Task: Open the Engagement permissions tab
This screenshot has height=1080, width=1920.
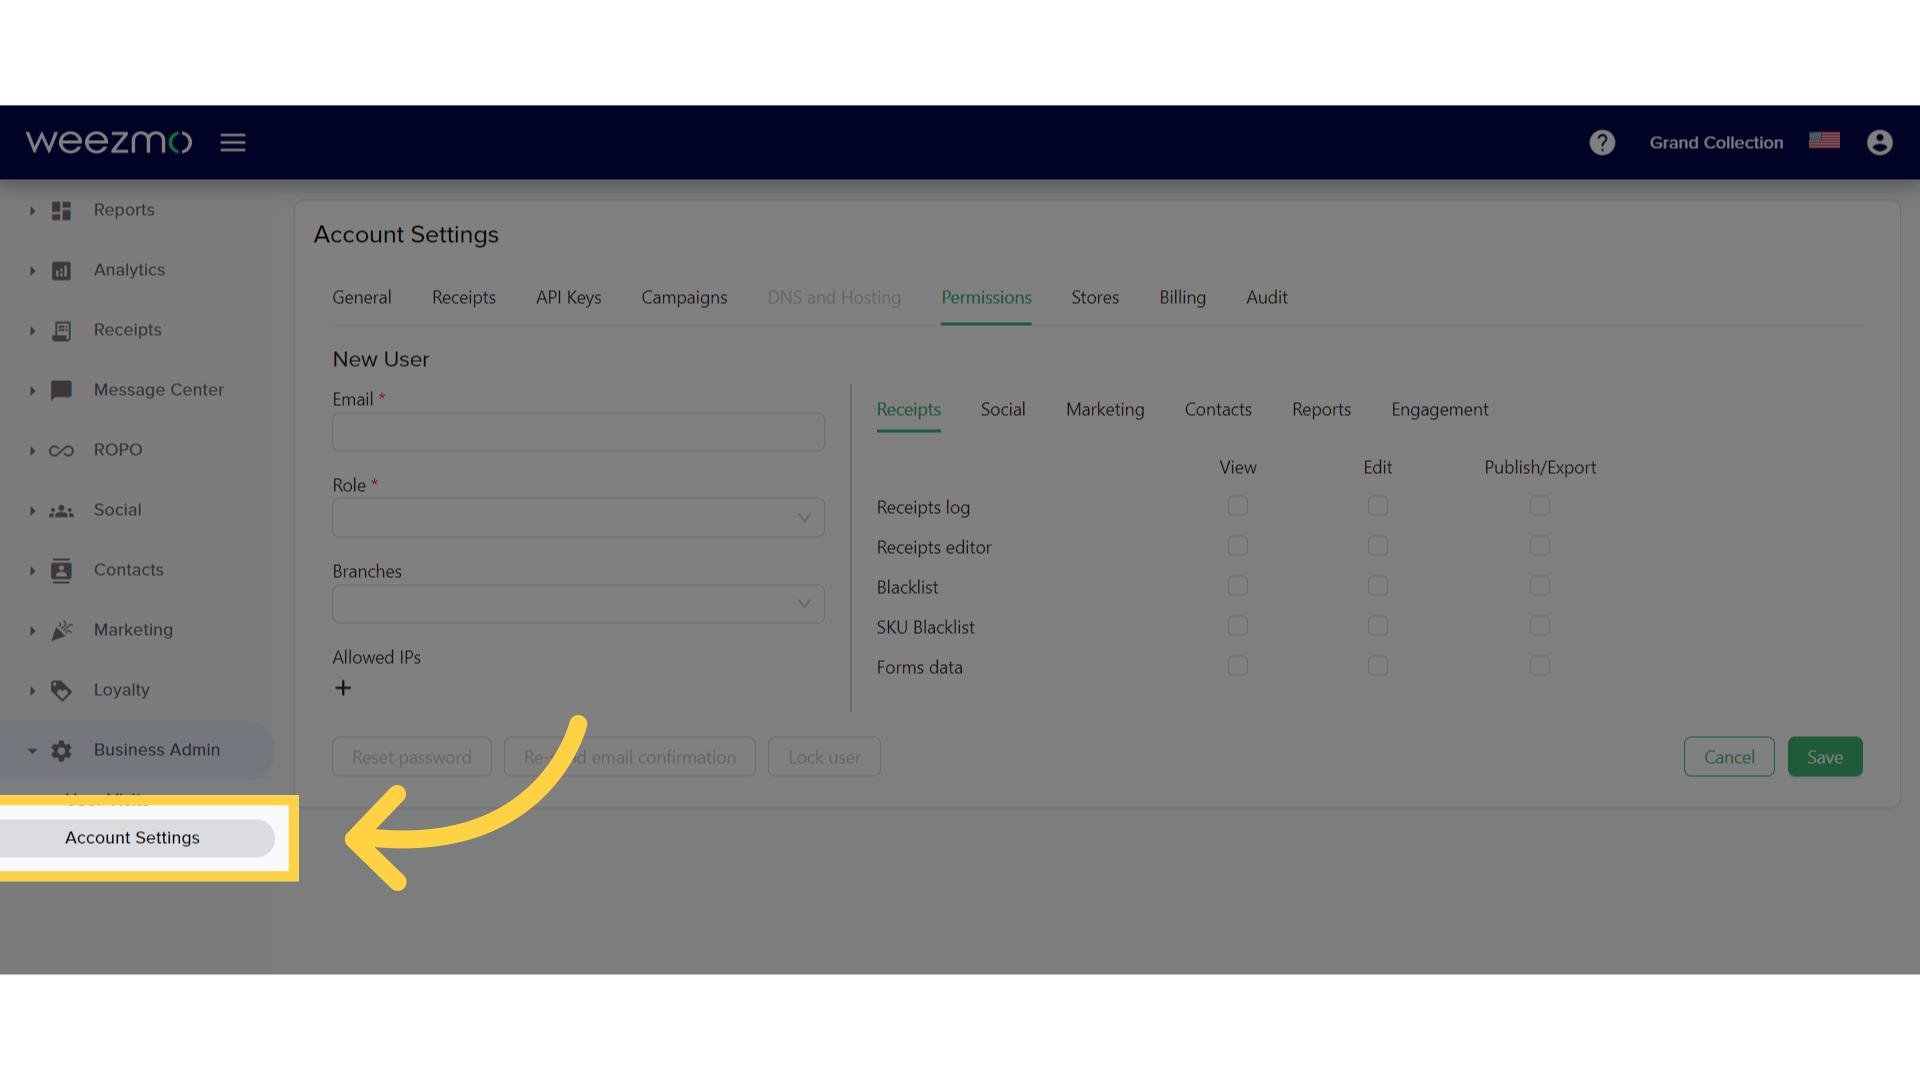Action: (x=1439, y=410)
